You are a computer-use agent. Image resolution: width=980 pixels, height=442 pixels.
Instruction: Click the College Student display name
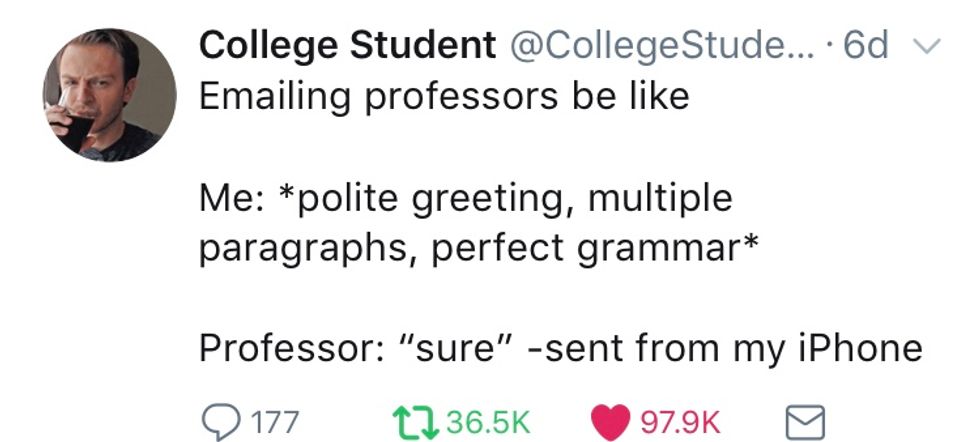(x=347, y=46)
